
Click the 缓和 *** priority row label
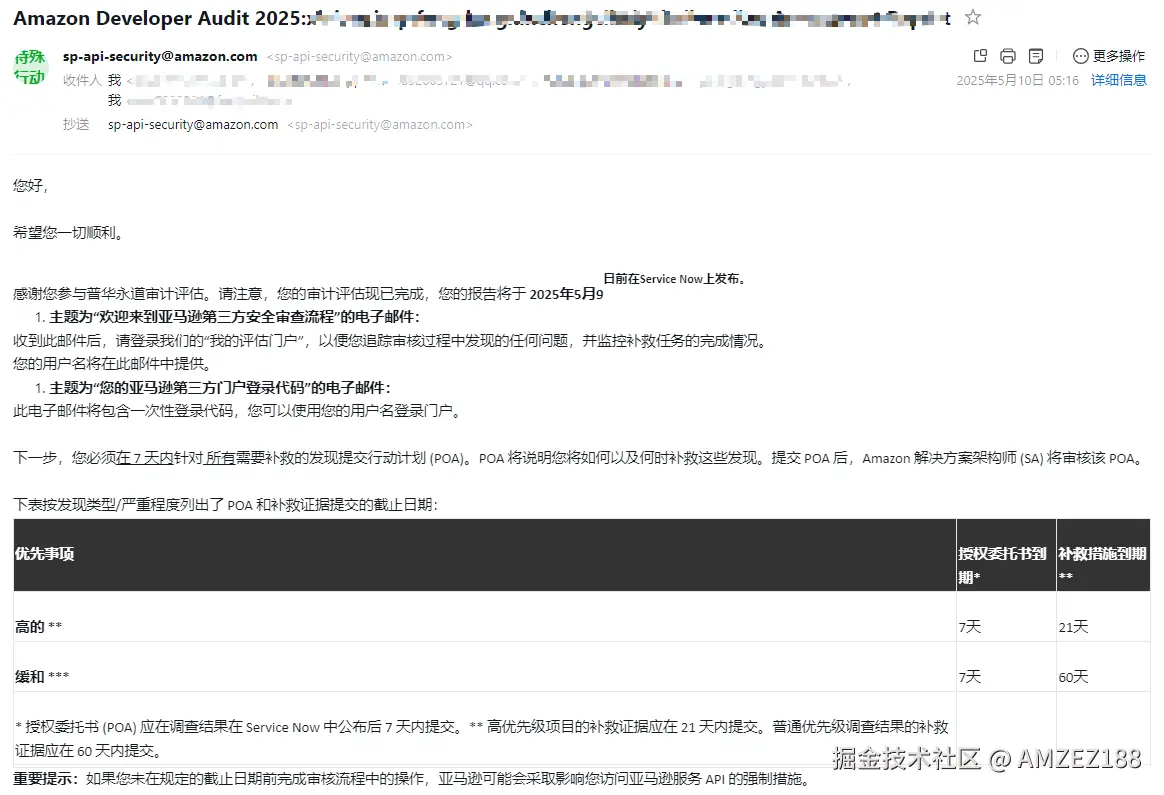(42, 677)
